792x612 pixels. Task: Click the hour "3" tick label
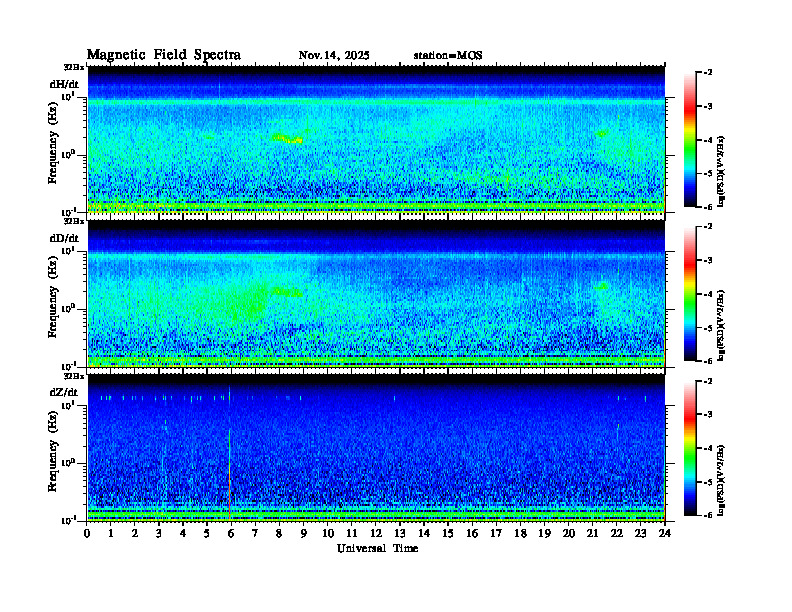[159, 533]
